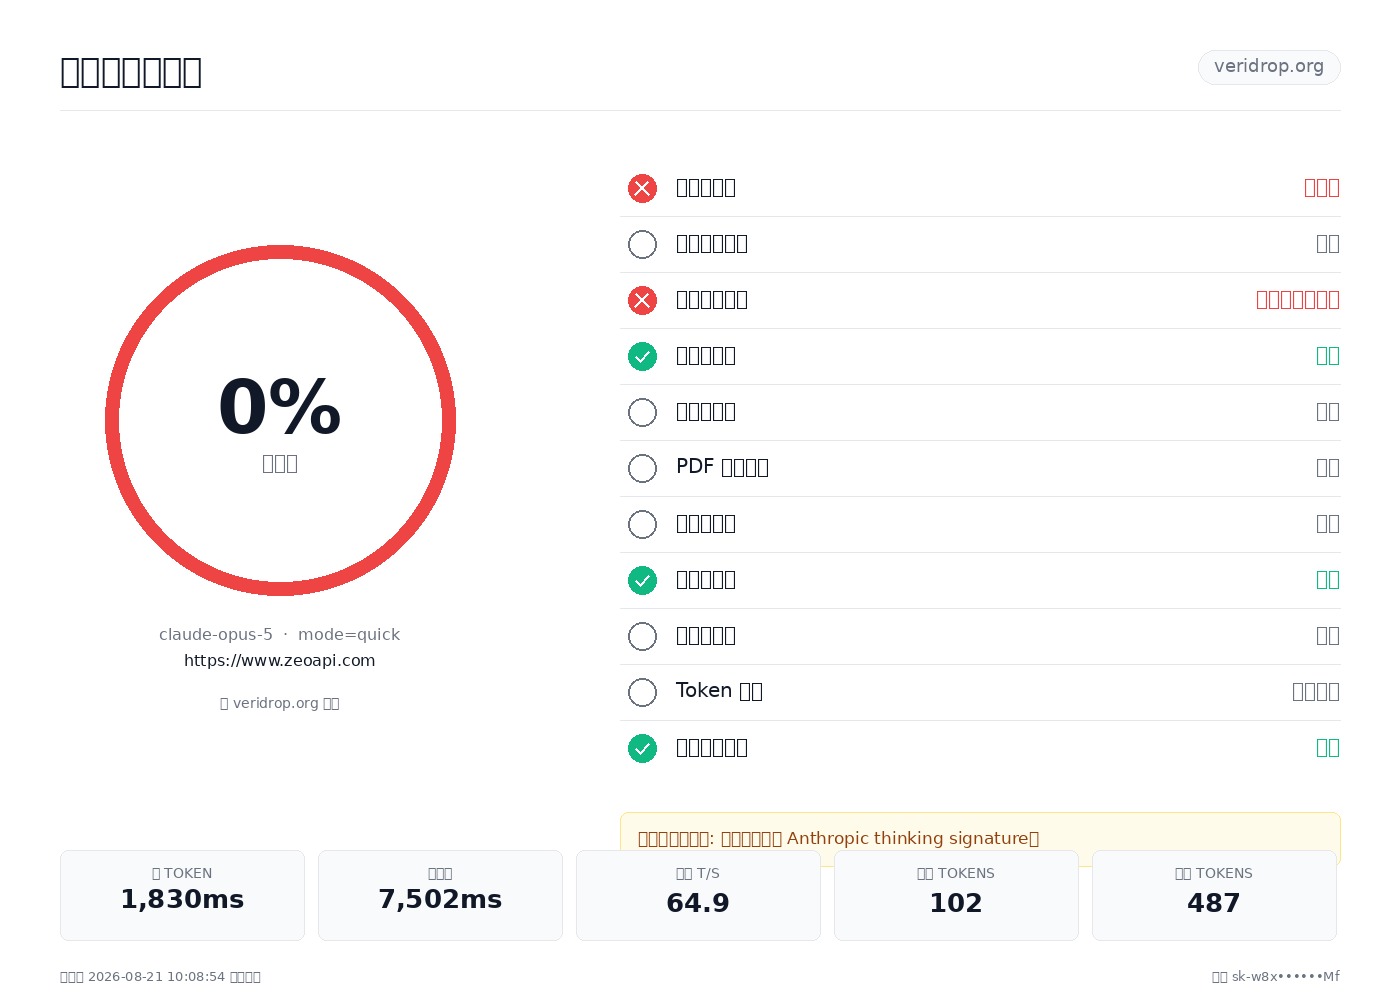
Task: Click the empty circle icon in Token row
Action: click(642, 692)
